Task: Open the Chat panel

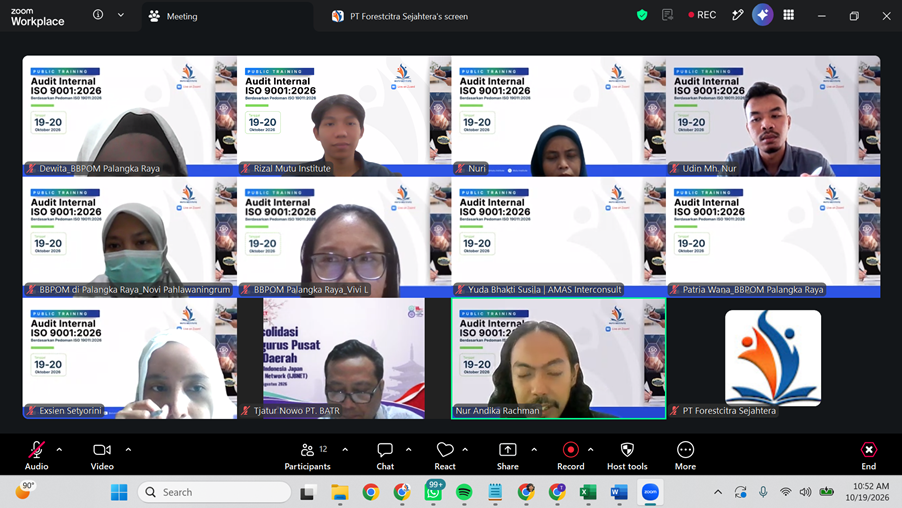Action: tap(385, 456)
